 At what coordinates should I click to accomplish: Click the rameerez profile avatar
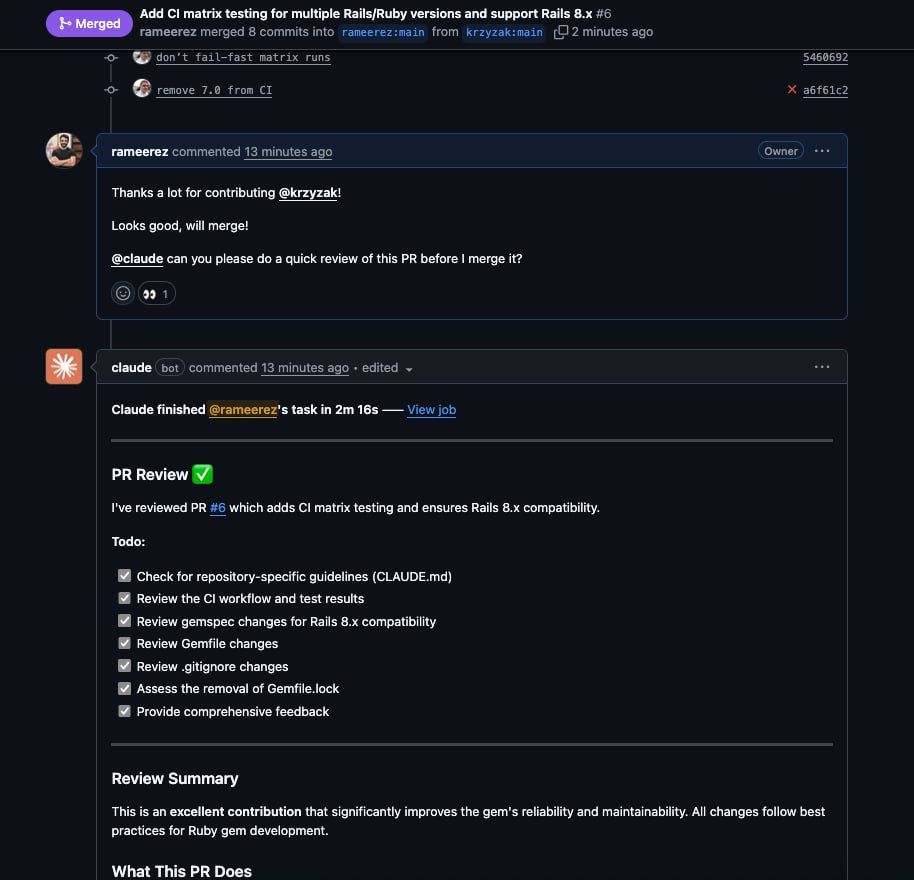point(64,150)
